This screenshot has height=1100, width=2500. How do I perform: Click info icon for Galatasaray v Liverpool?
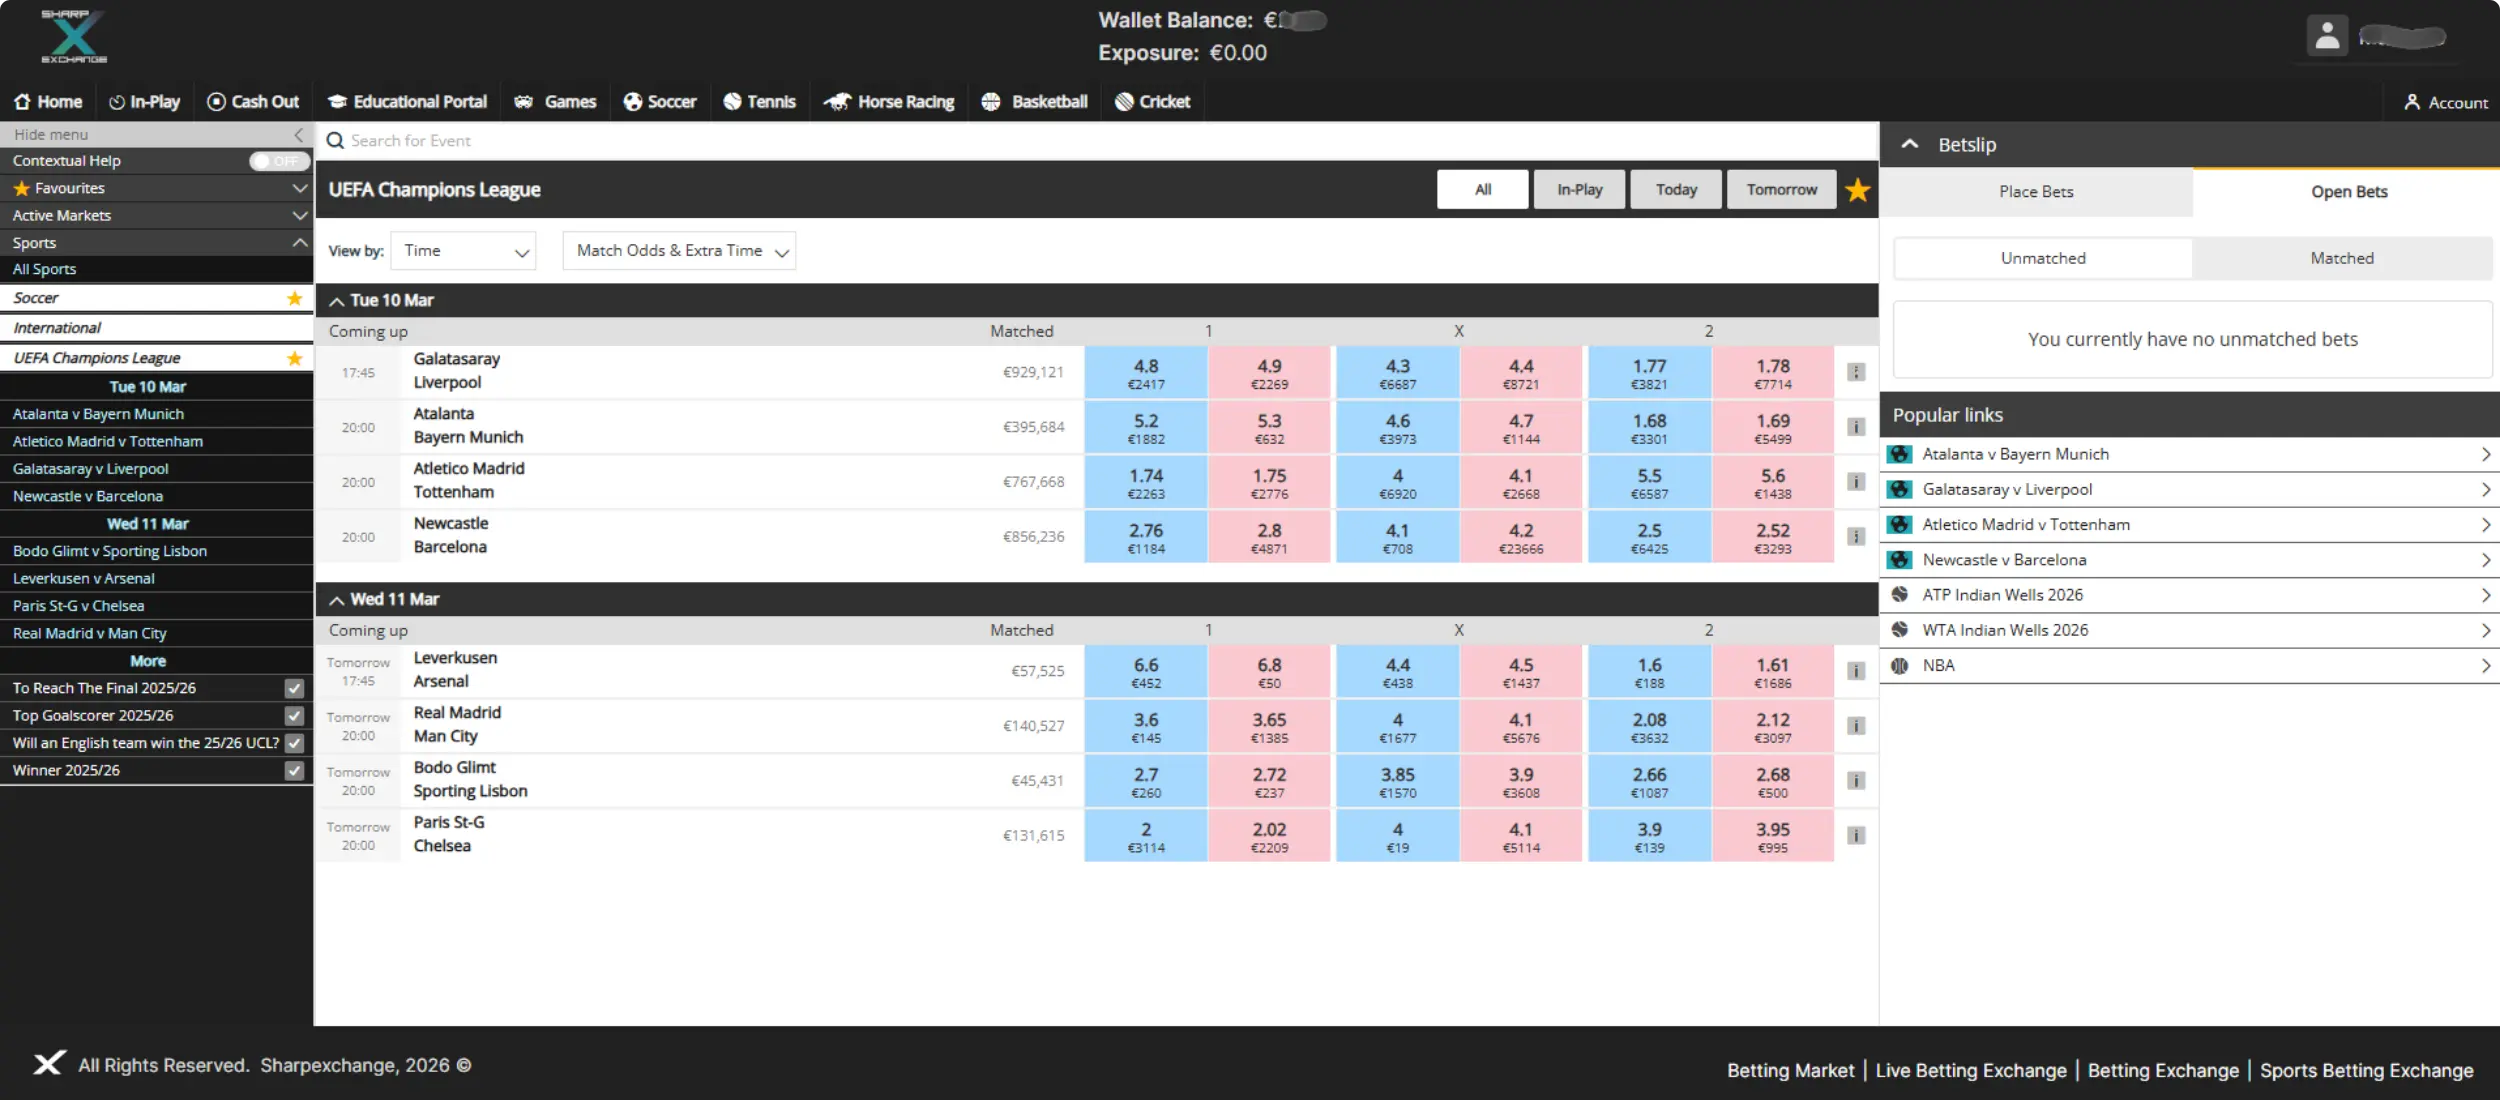tap(1856, 372)
